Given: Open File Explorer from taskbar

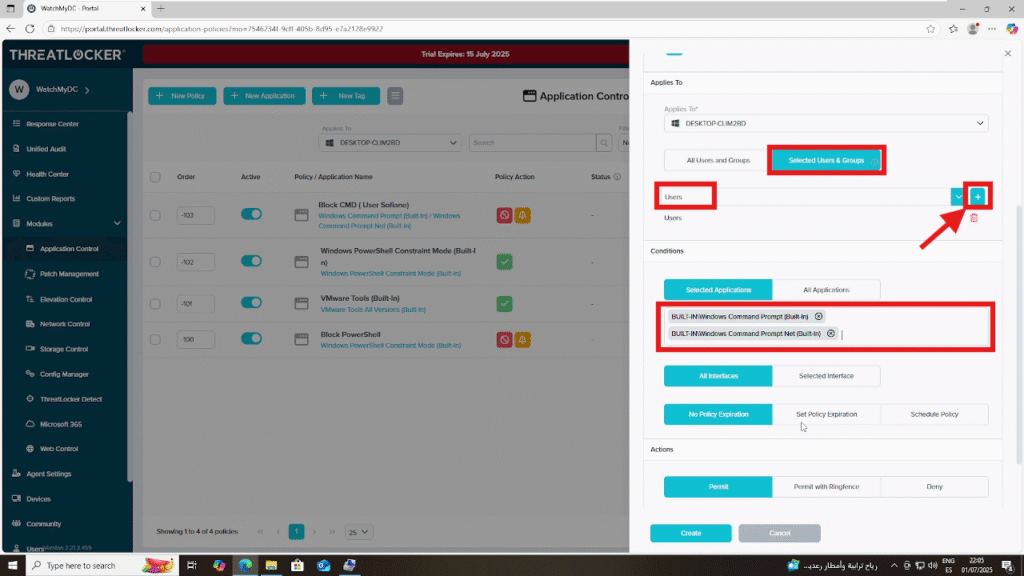Looking at the screenshot, I should [x=271, y=566].
